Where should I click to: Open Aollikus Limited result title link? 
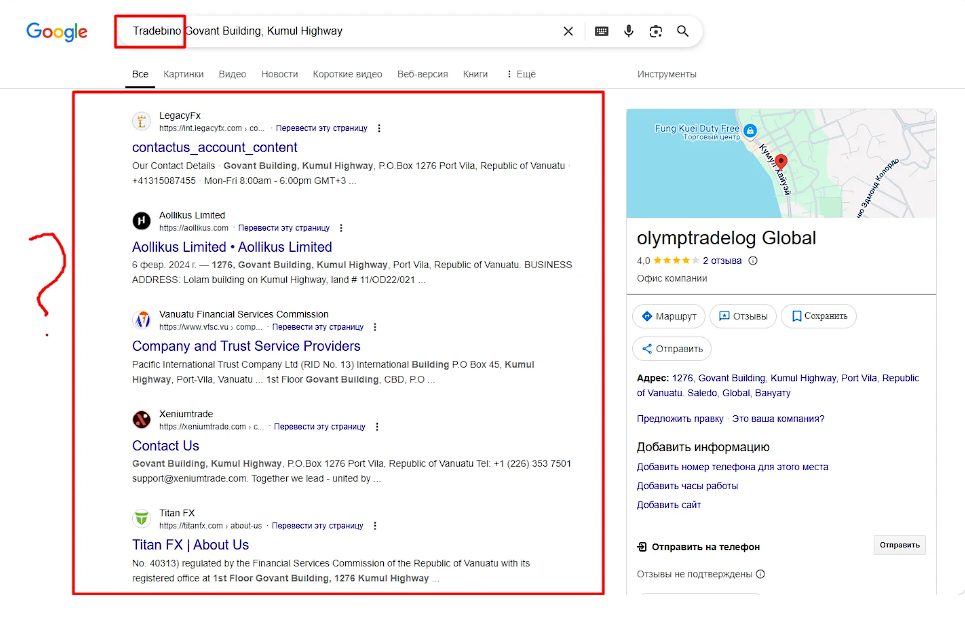point(232,247)
